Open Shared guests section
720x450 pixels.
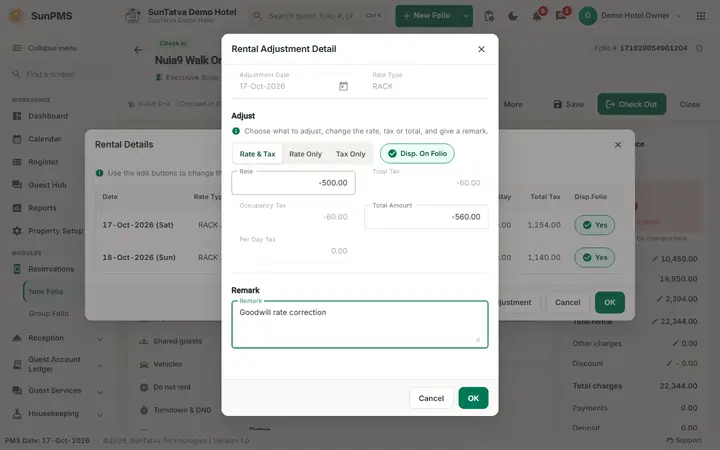171,341
